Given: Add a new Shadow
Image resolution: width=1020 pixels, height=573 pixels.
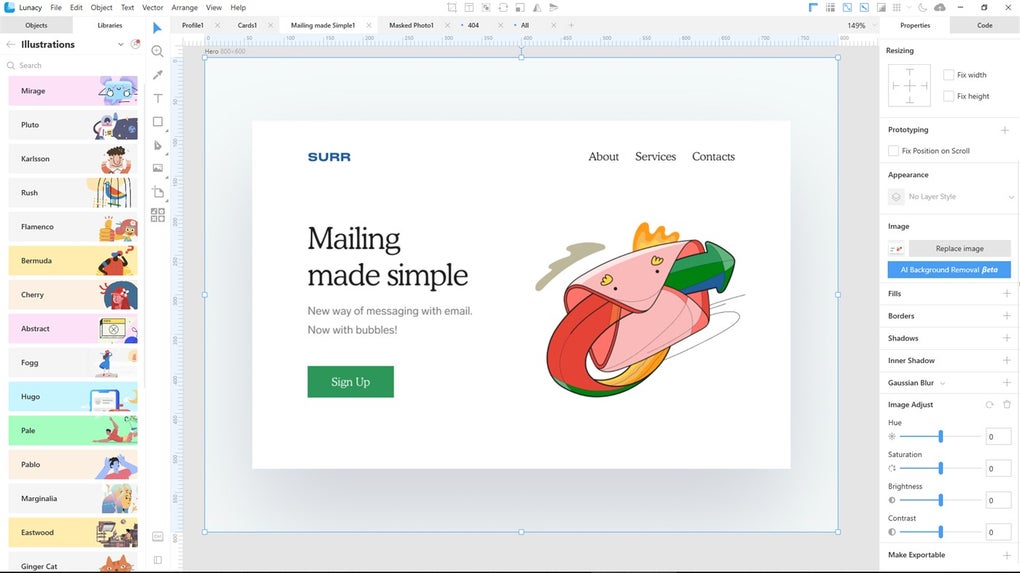Looking at the screenshot, I should [x=1006, y=338].
